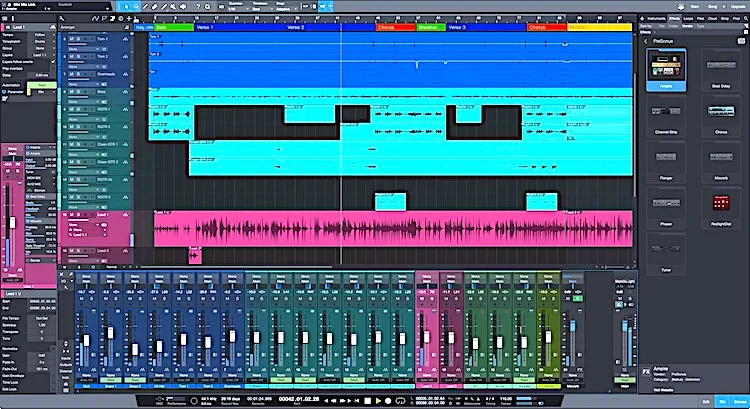Select the Beat Delay effect thumbnail

pyautogui.click(x=721, y=70)
